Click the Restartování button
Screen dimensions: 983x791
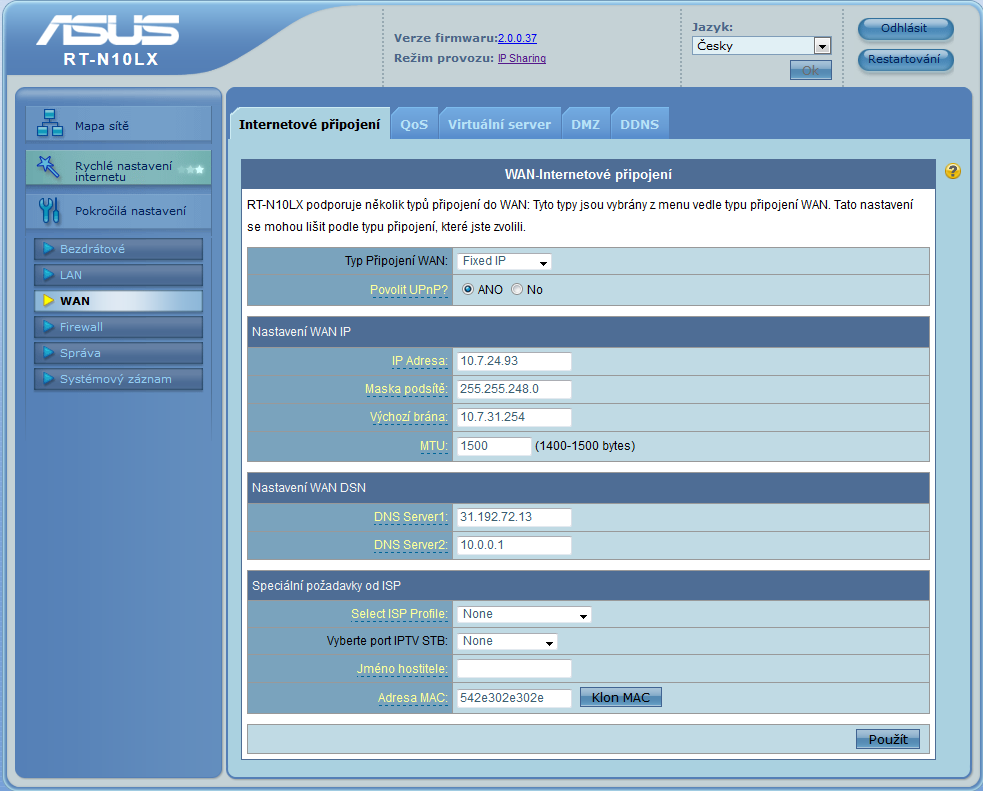pos(905,60)
